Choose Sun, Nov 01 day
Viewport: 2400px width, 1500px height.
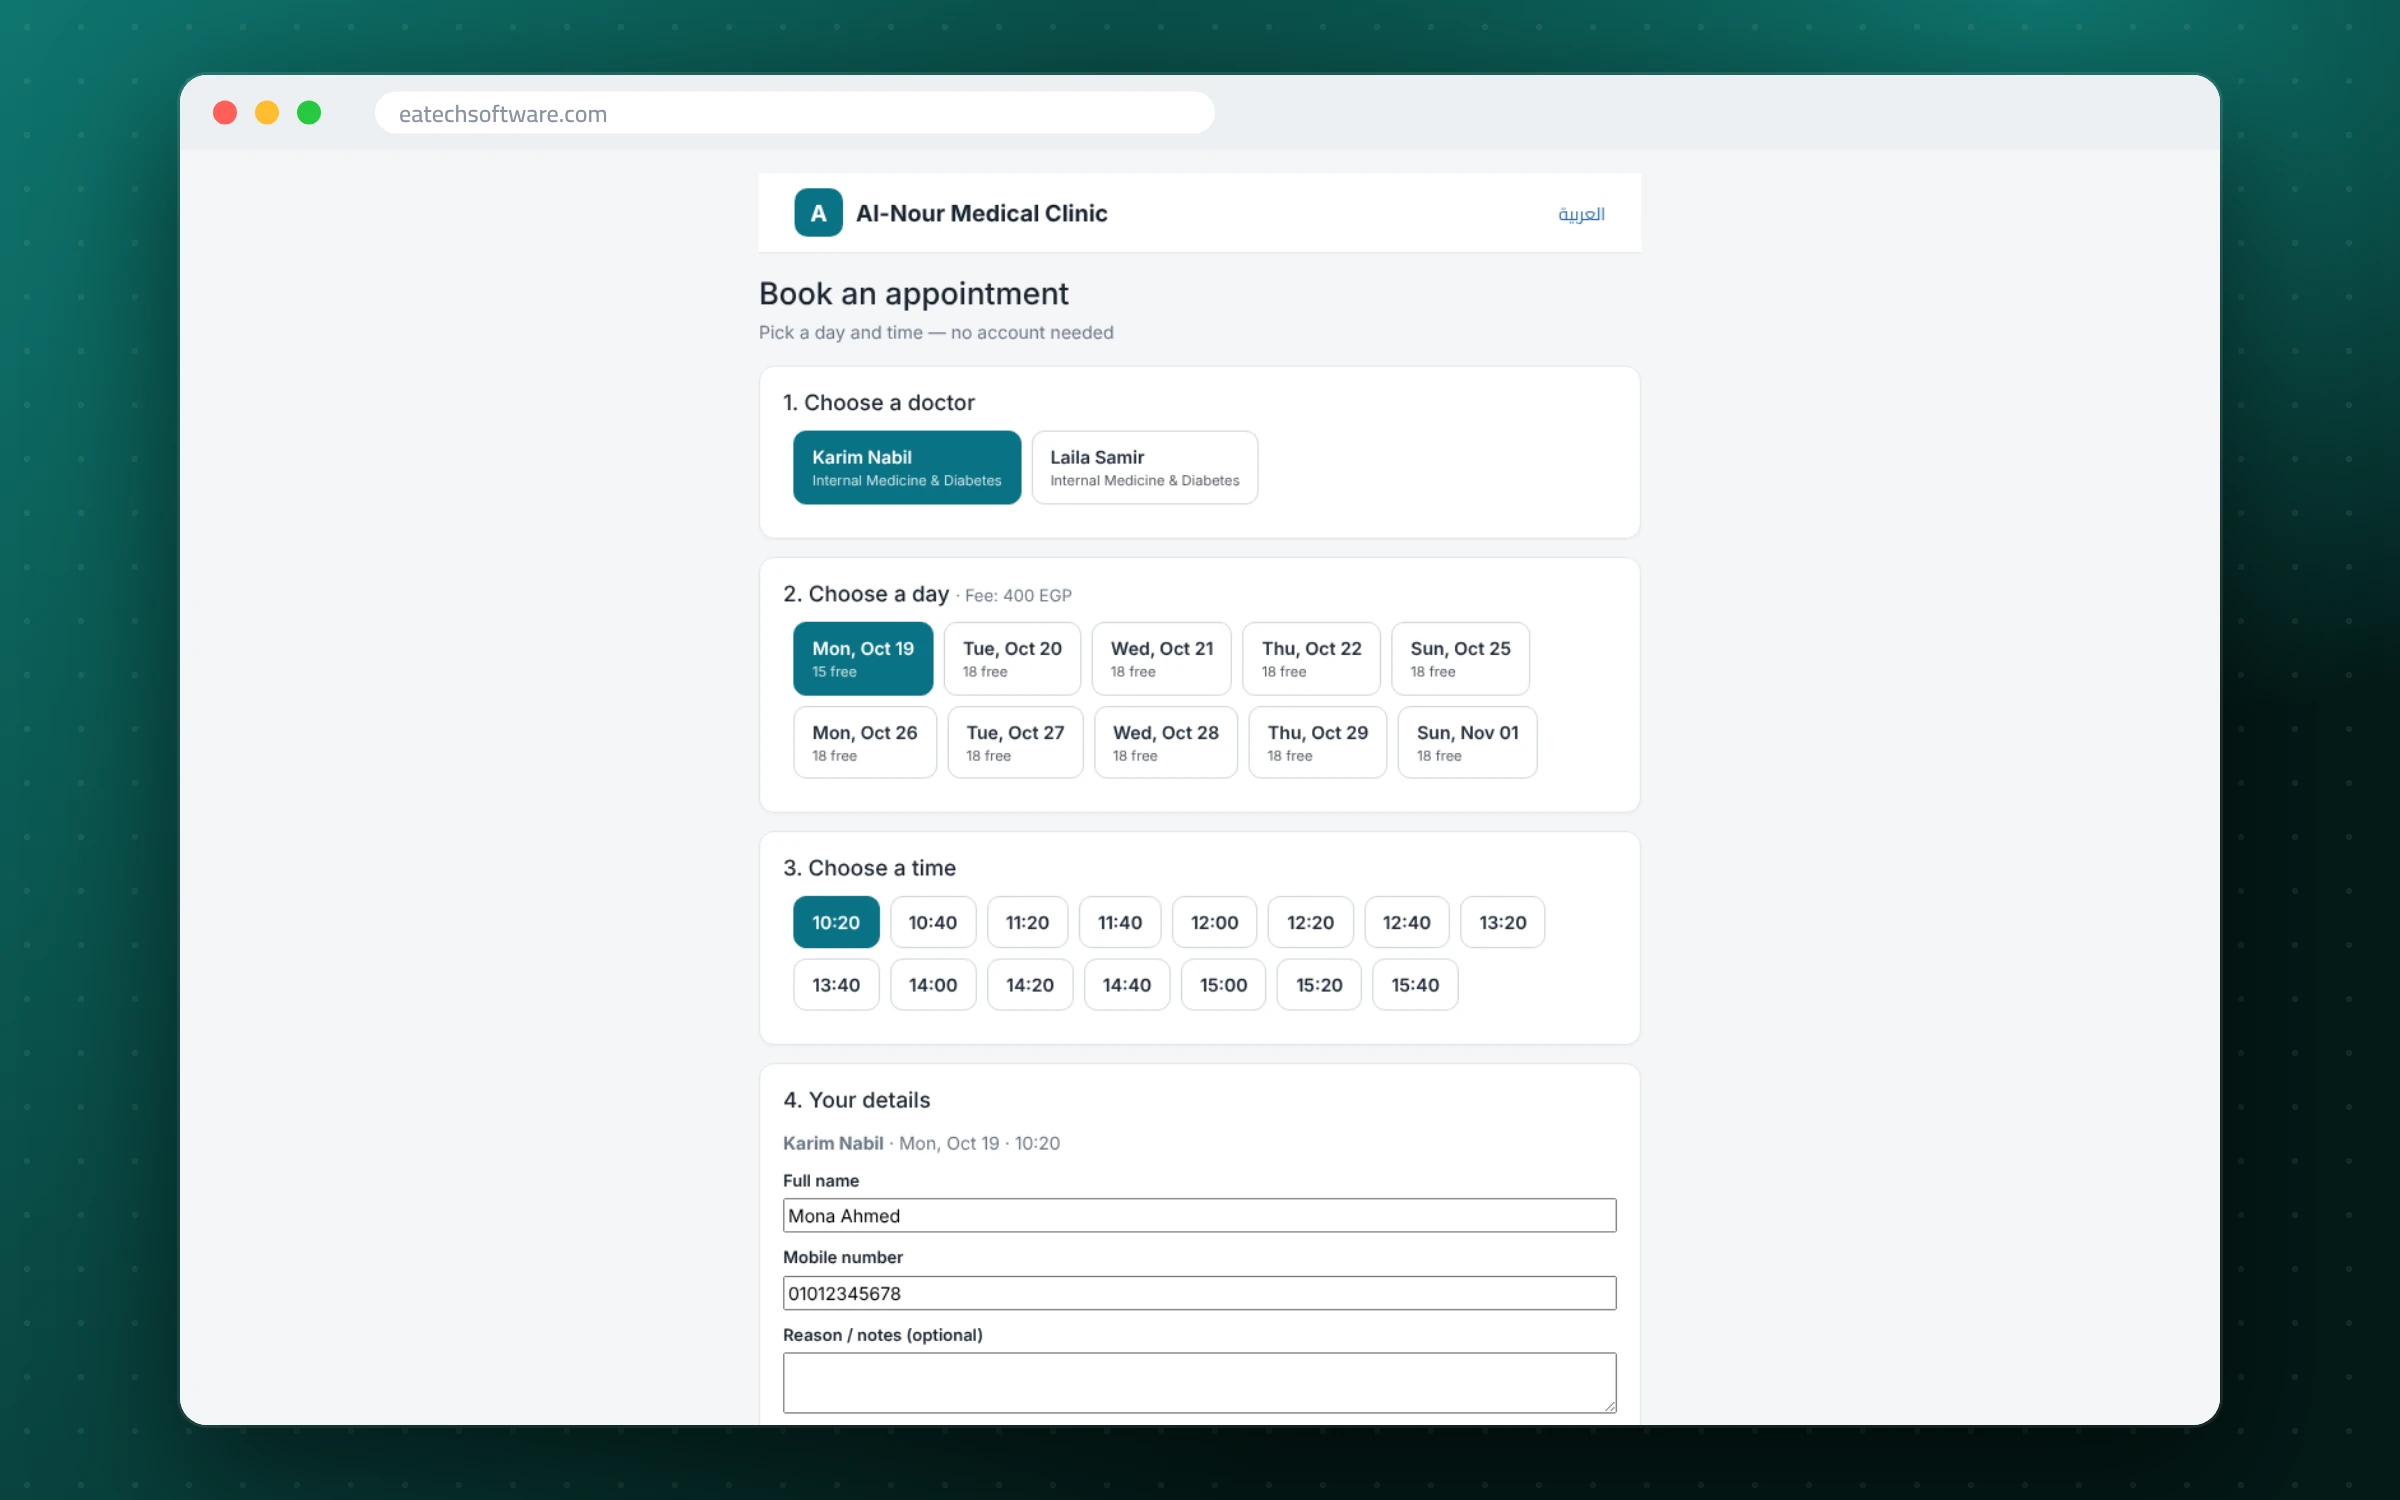1467,742
